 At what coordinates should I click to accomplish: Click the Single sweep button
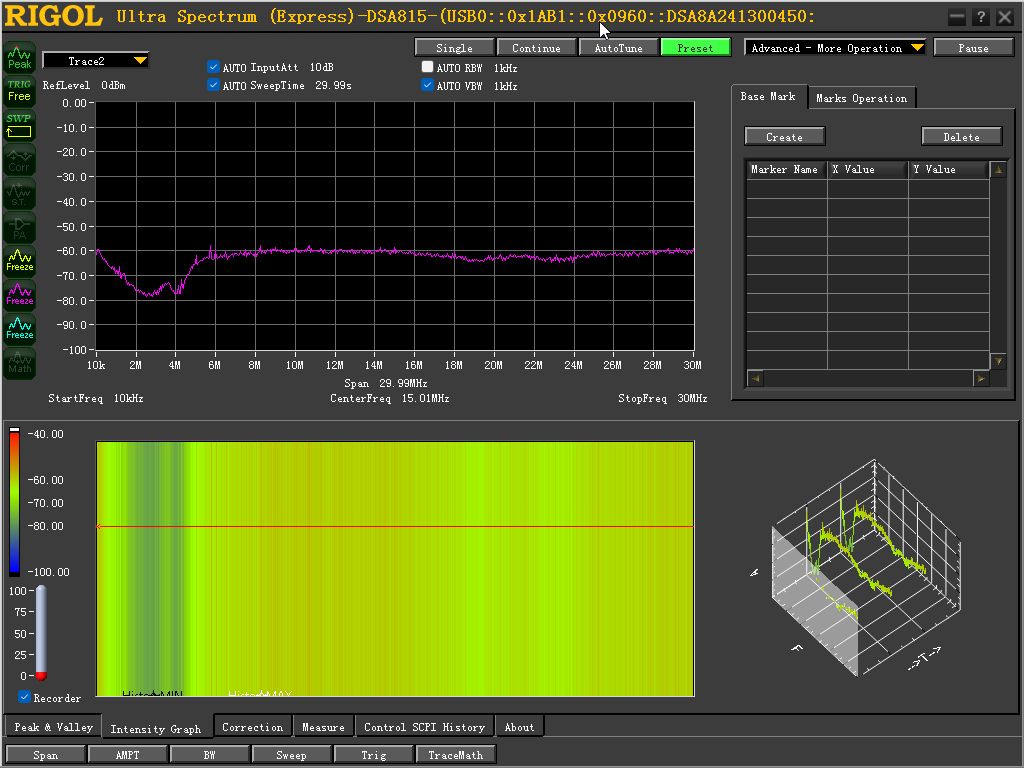point(455,48)
